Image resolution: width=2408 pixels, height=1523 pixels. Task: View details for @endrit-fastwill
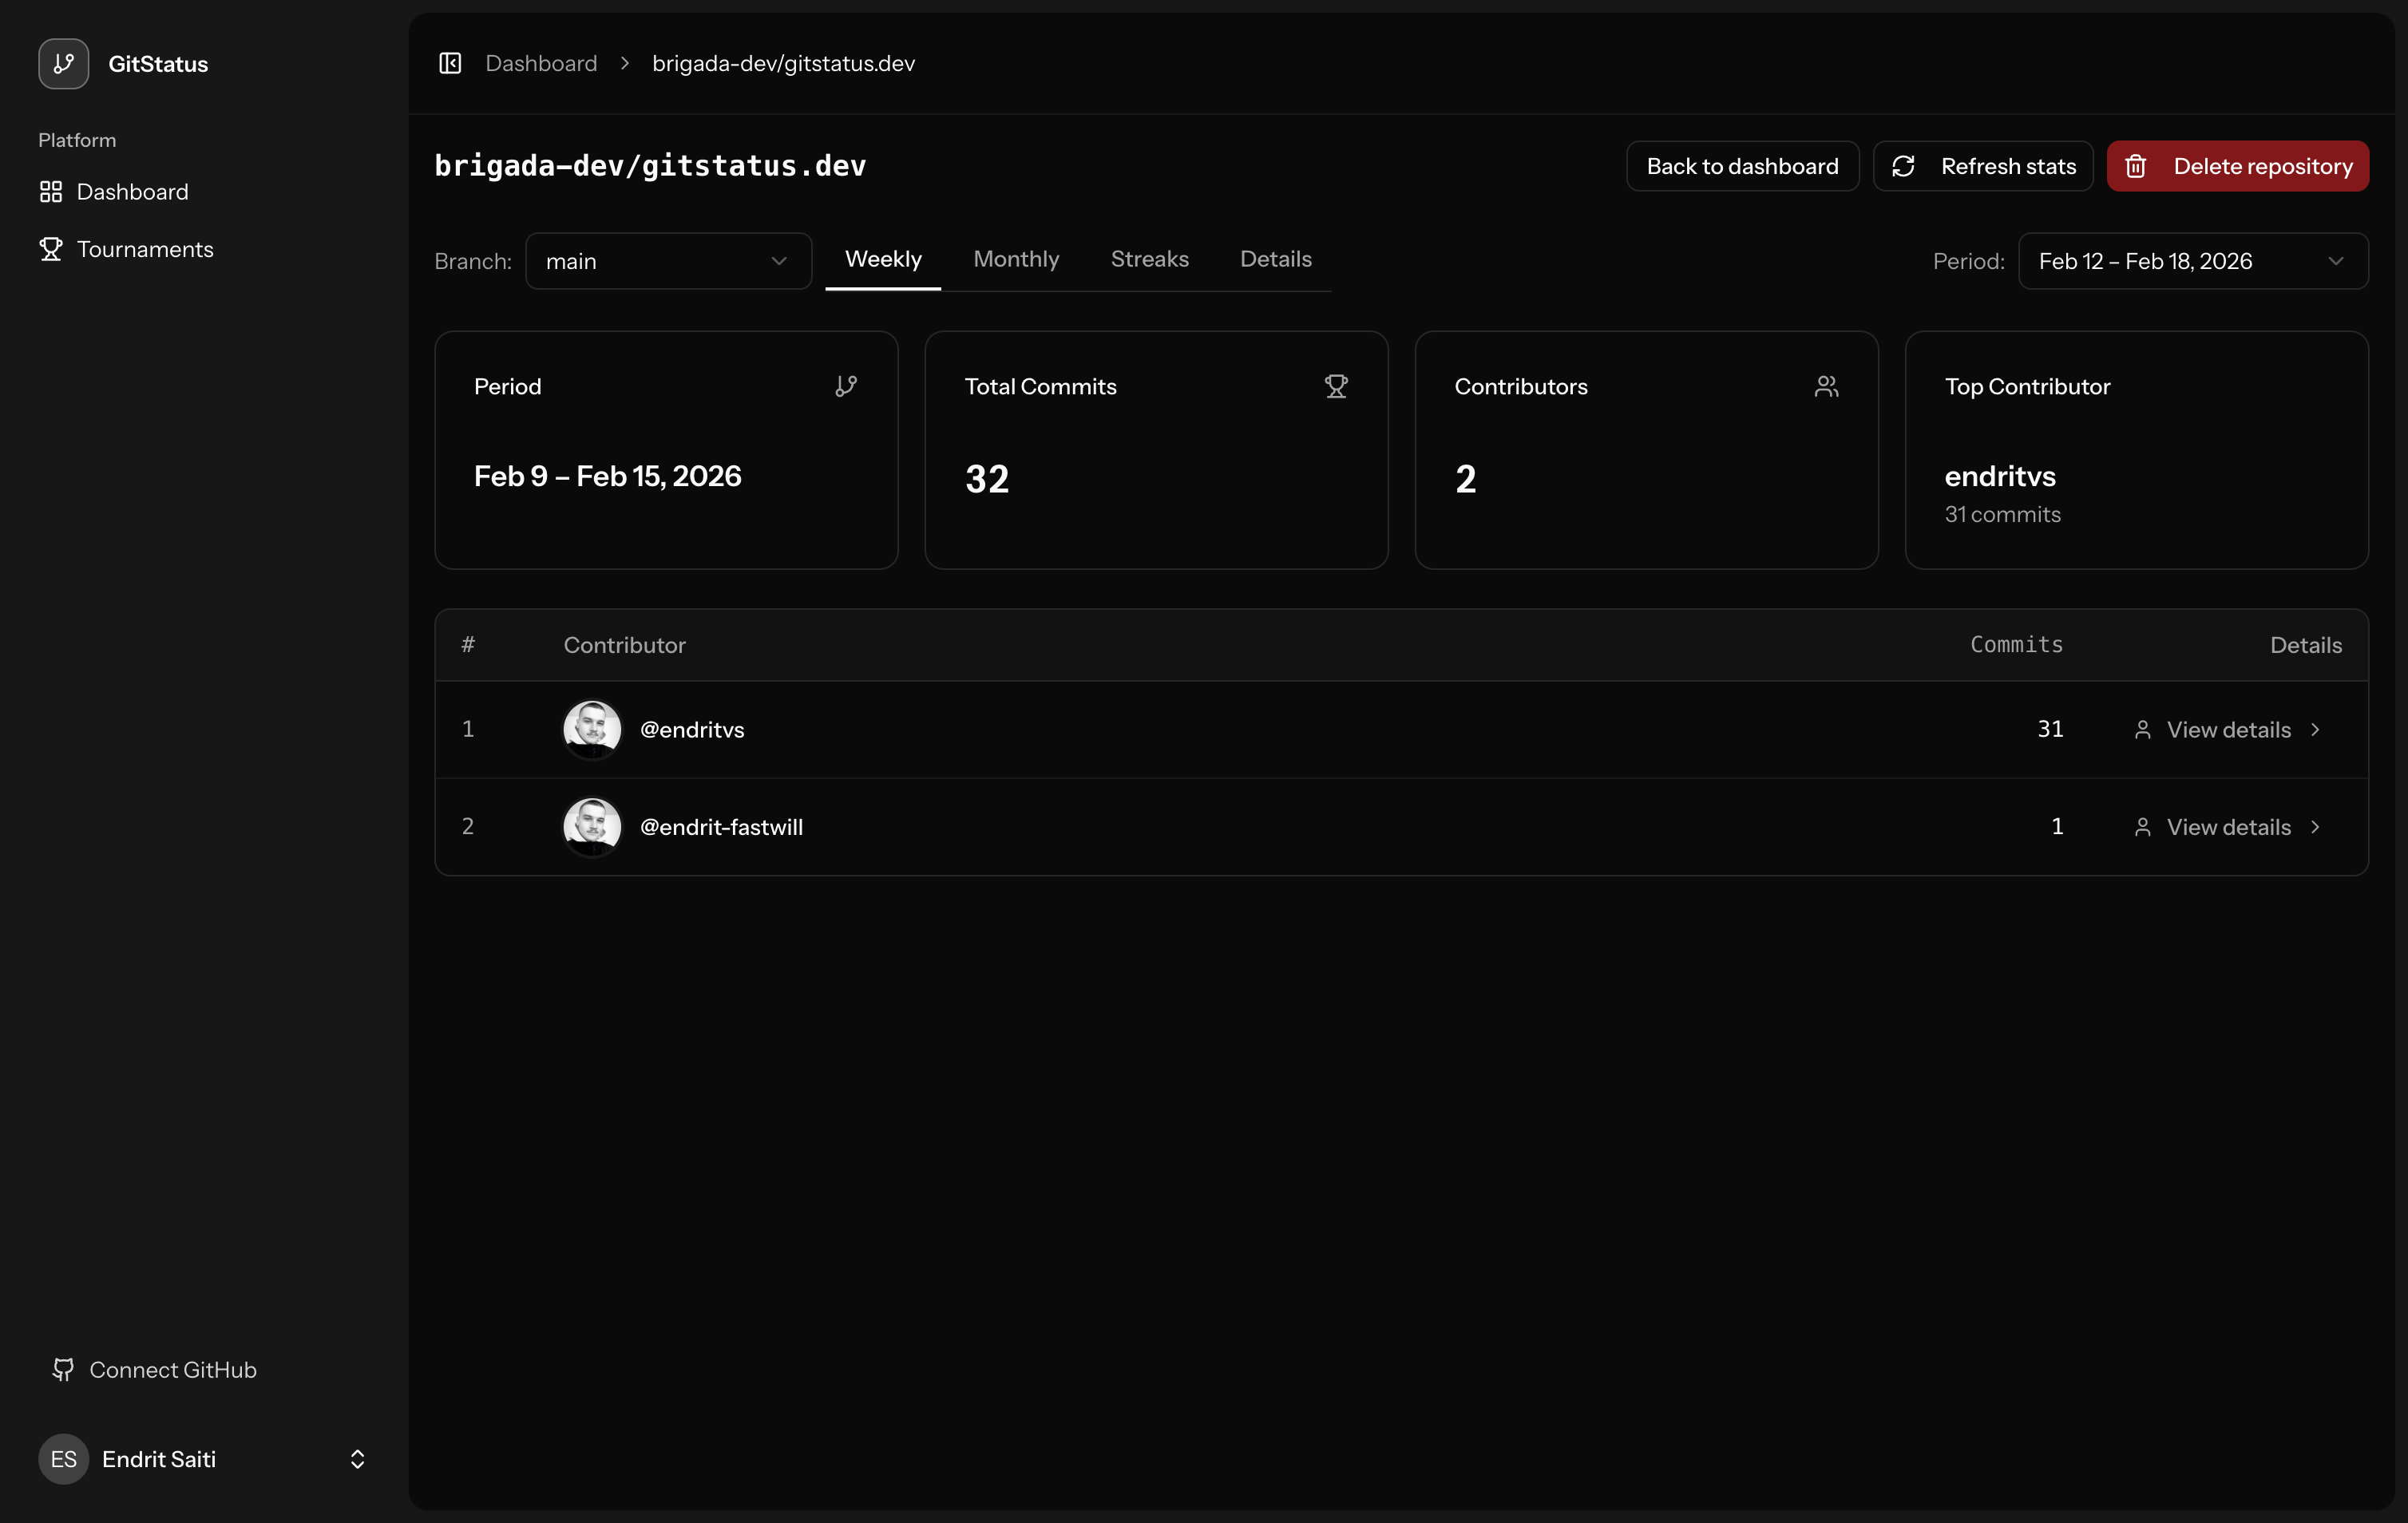coord(2227,826)
